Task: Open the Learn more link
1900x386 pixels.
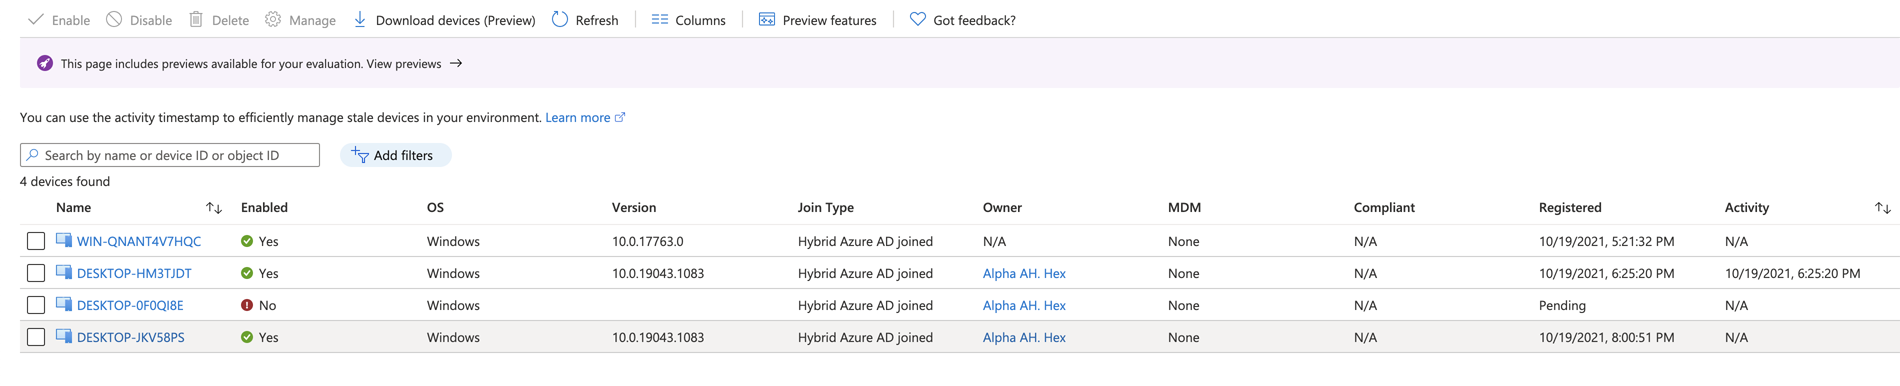Action: tap(577, 117)
